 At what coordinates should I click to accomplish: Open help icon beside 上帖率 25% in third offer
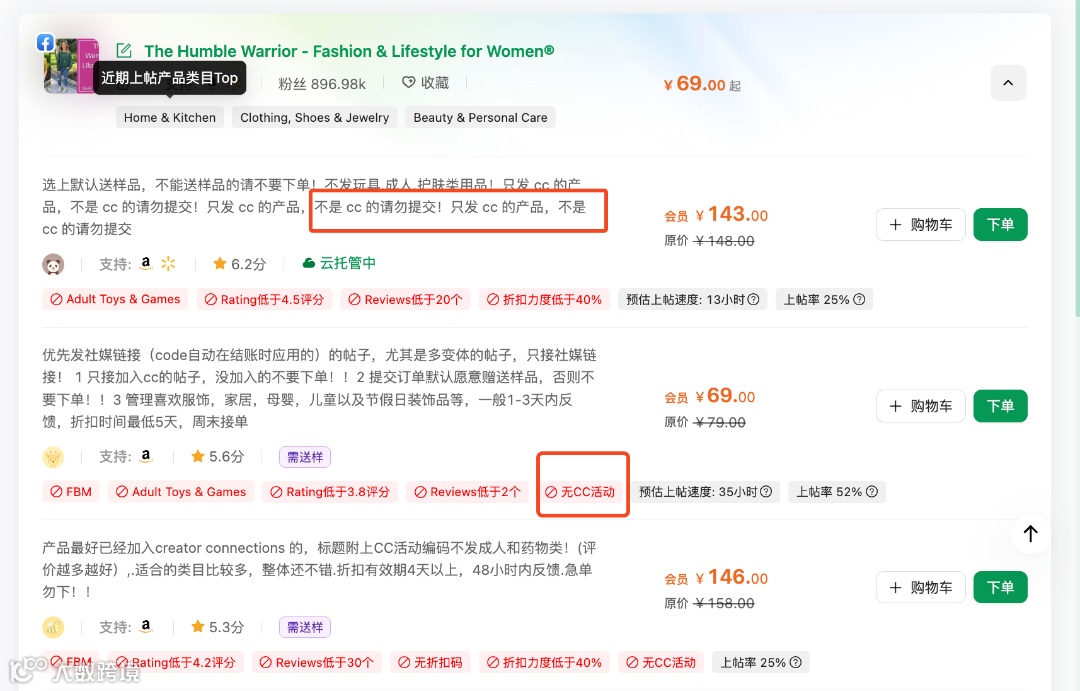(x=796, y=662)
